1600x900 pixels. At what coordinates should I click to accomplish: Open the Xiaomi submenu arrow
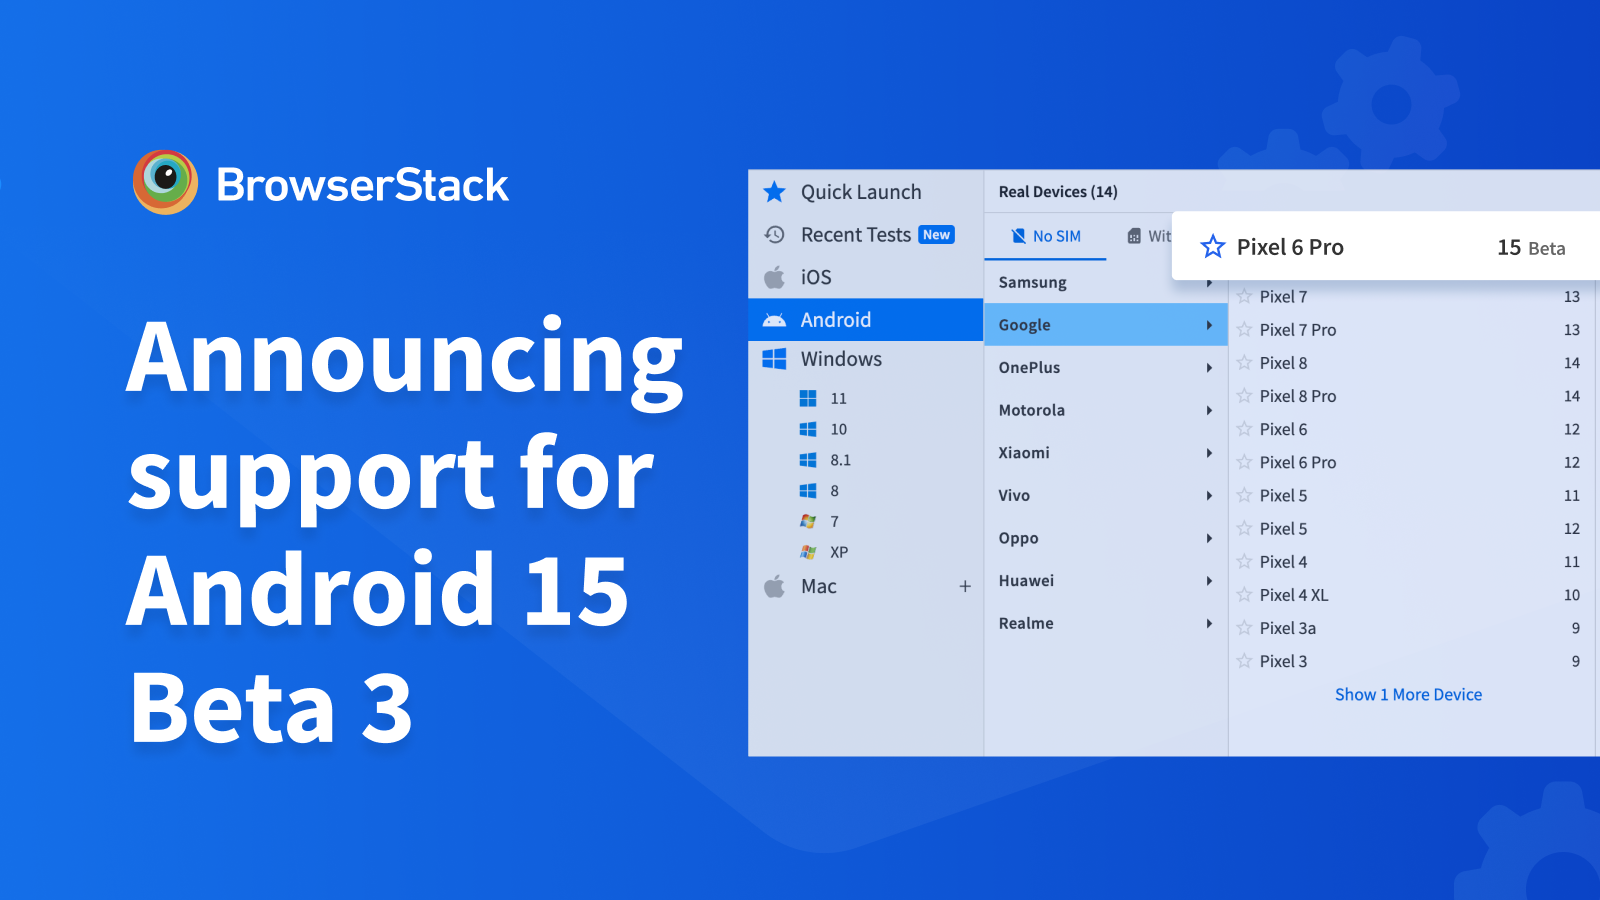(1209, 453)
